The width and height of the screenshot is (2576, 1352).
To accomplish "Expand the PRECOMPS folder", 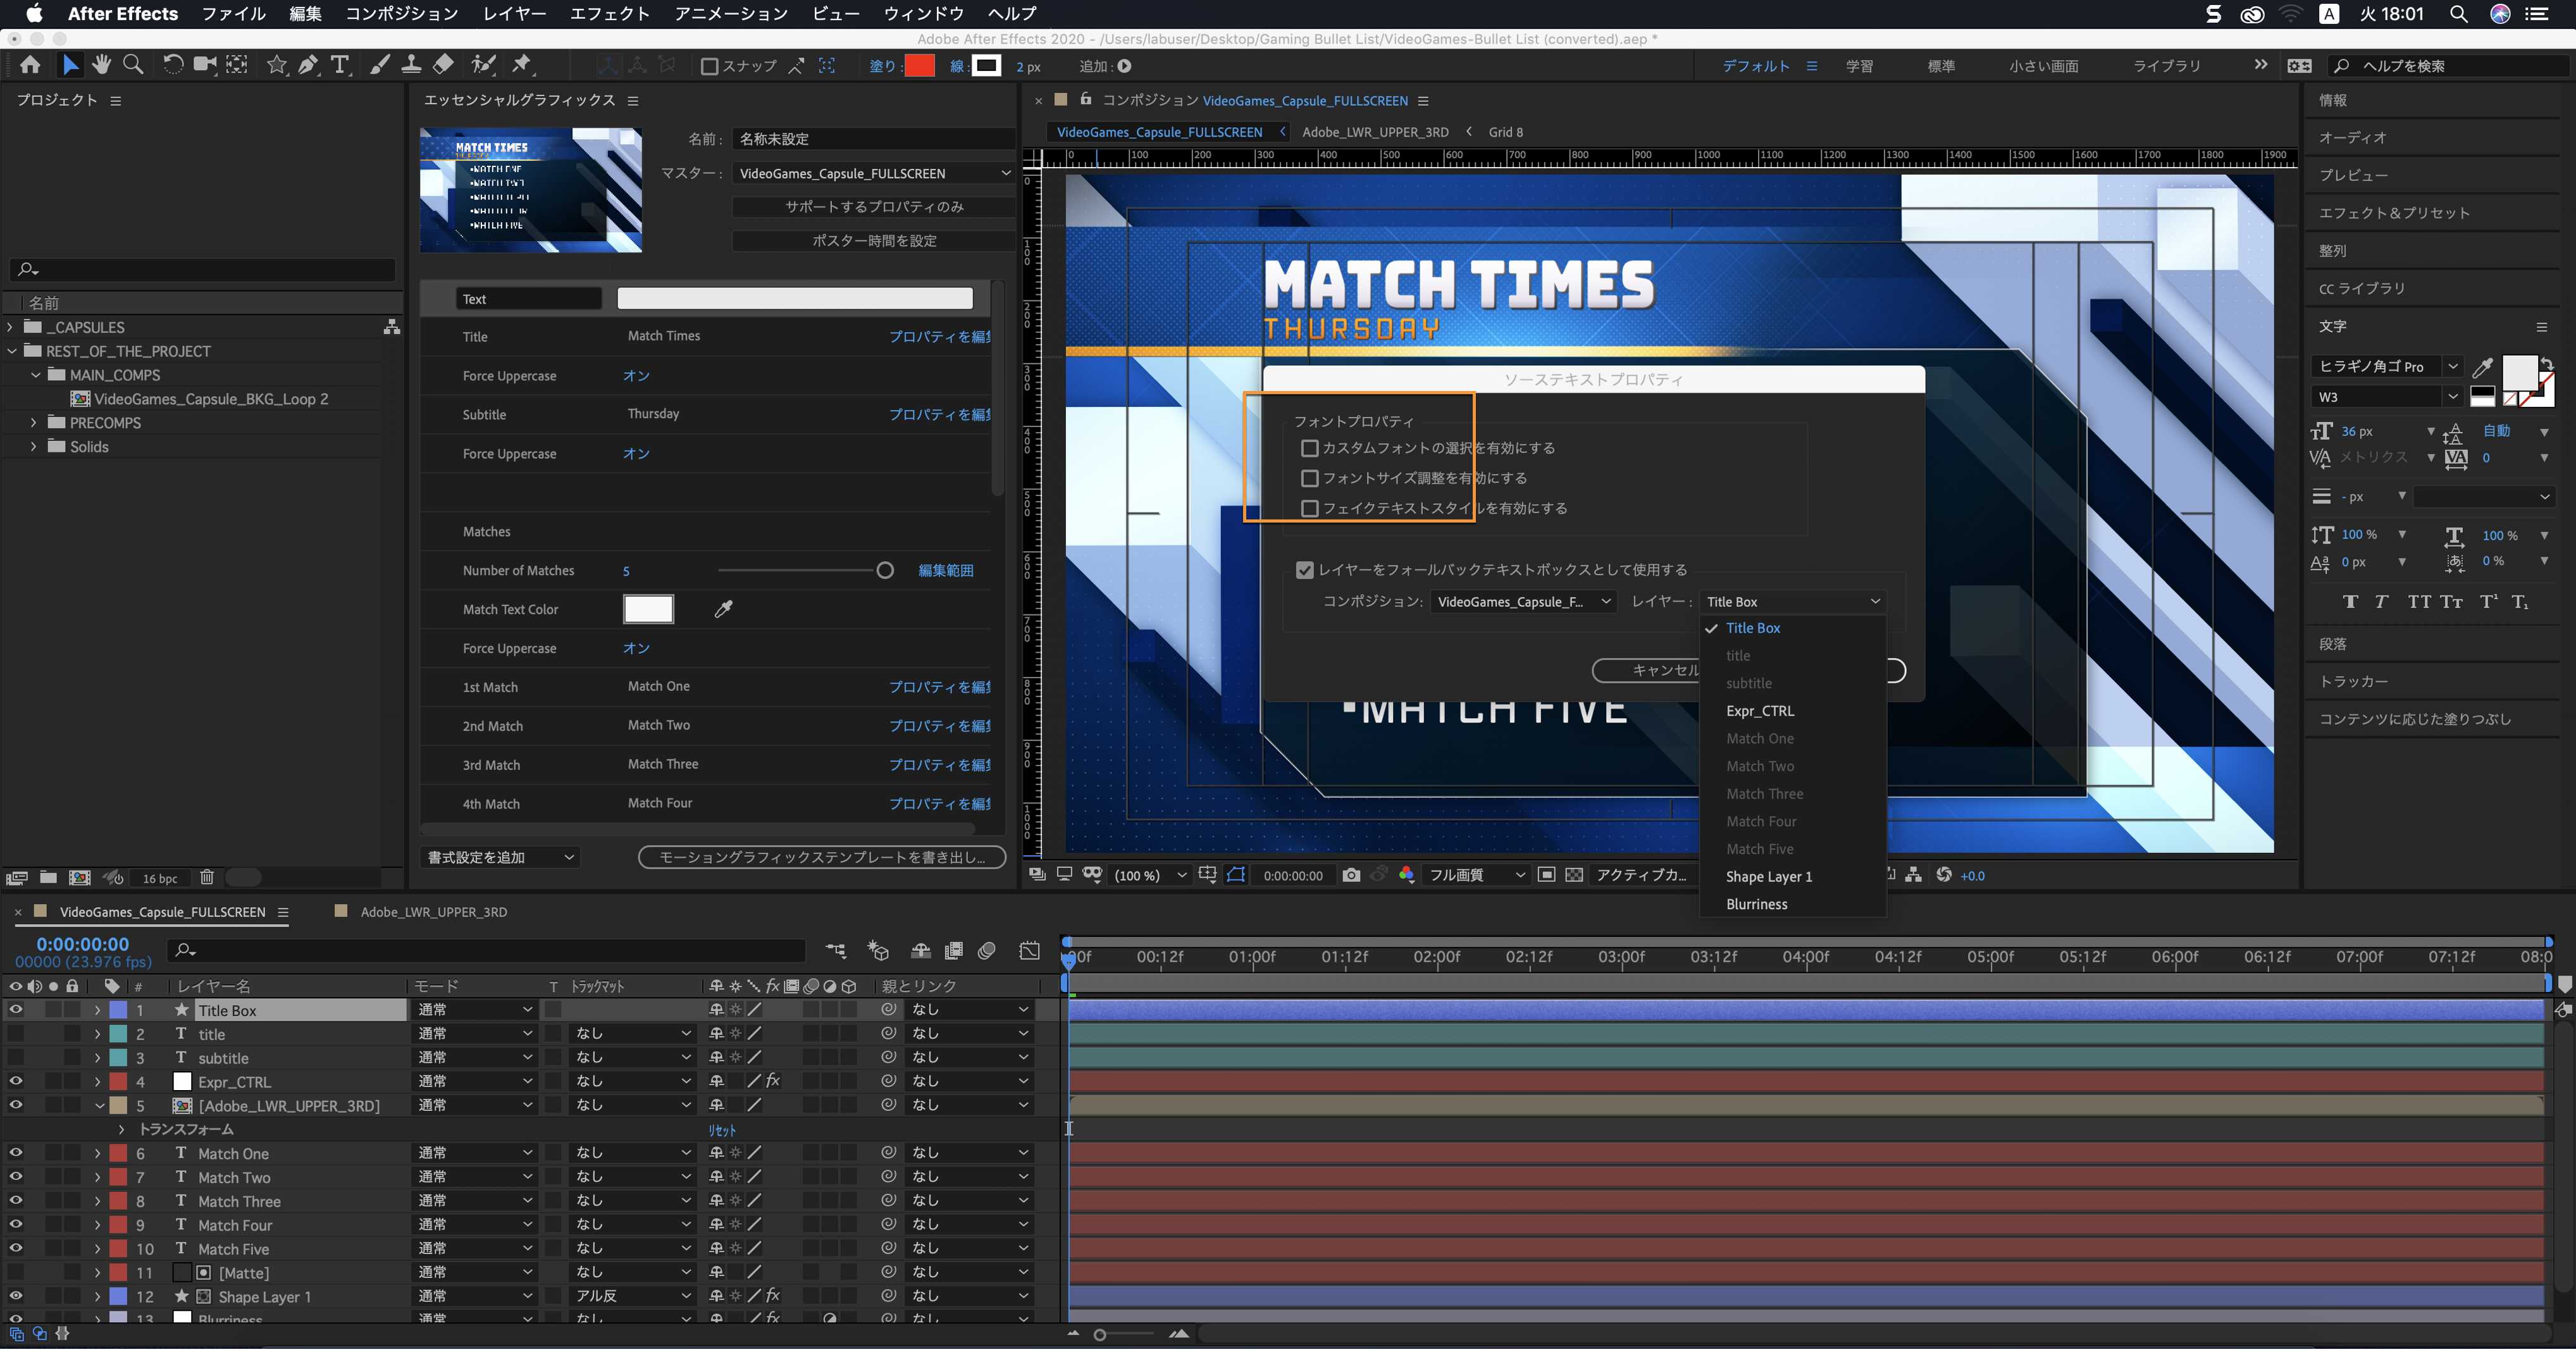I will [34, 423].
